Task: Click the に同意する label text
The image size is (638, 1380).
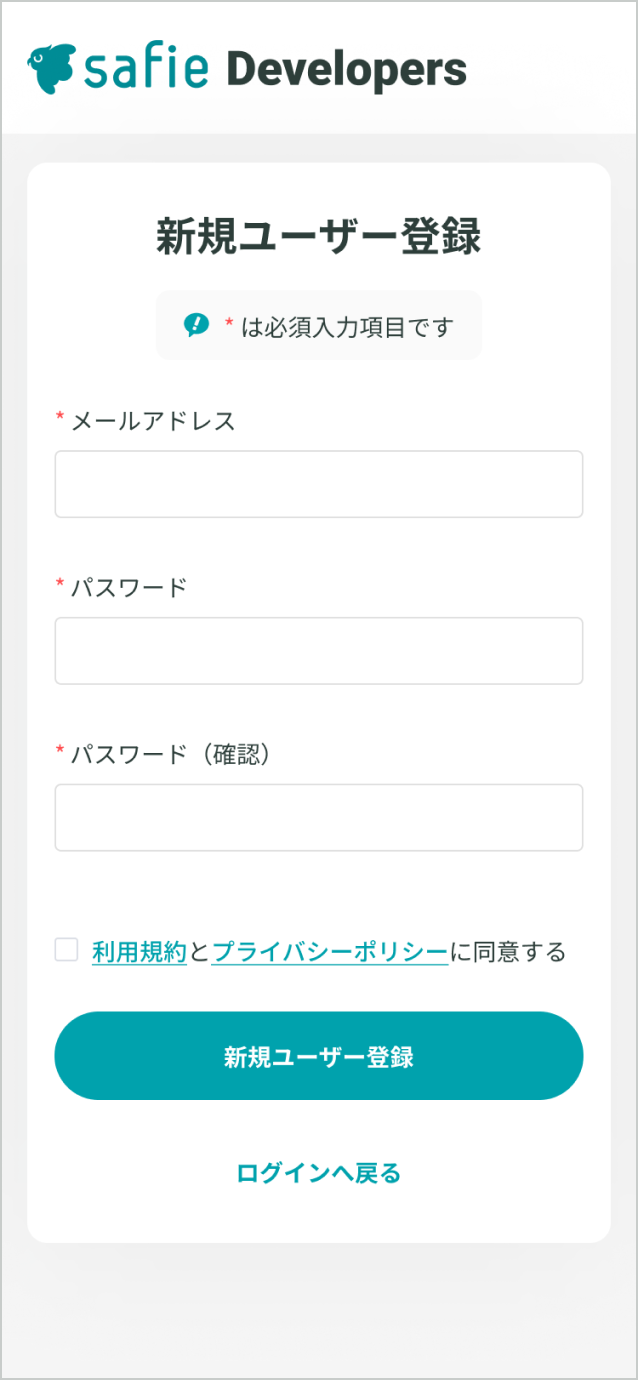Action: 508,952
